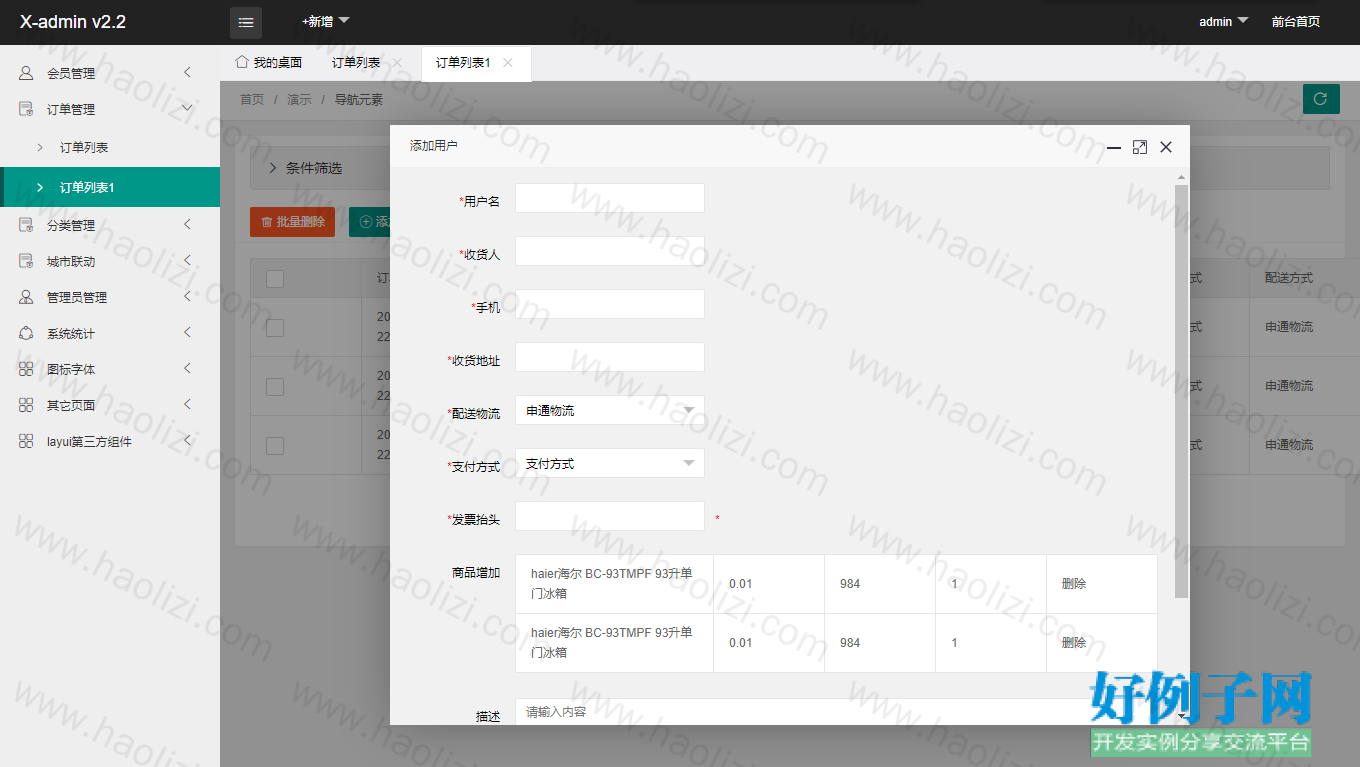Click the 手机 input field

tap(610, 304)
